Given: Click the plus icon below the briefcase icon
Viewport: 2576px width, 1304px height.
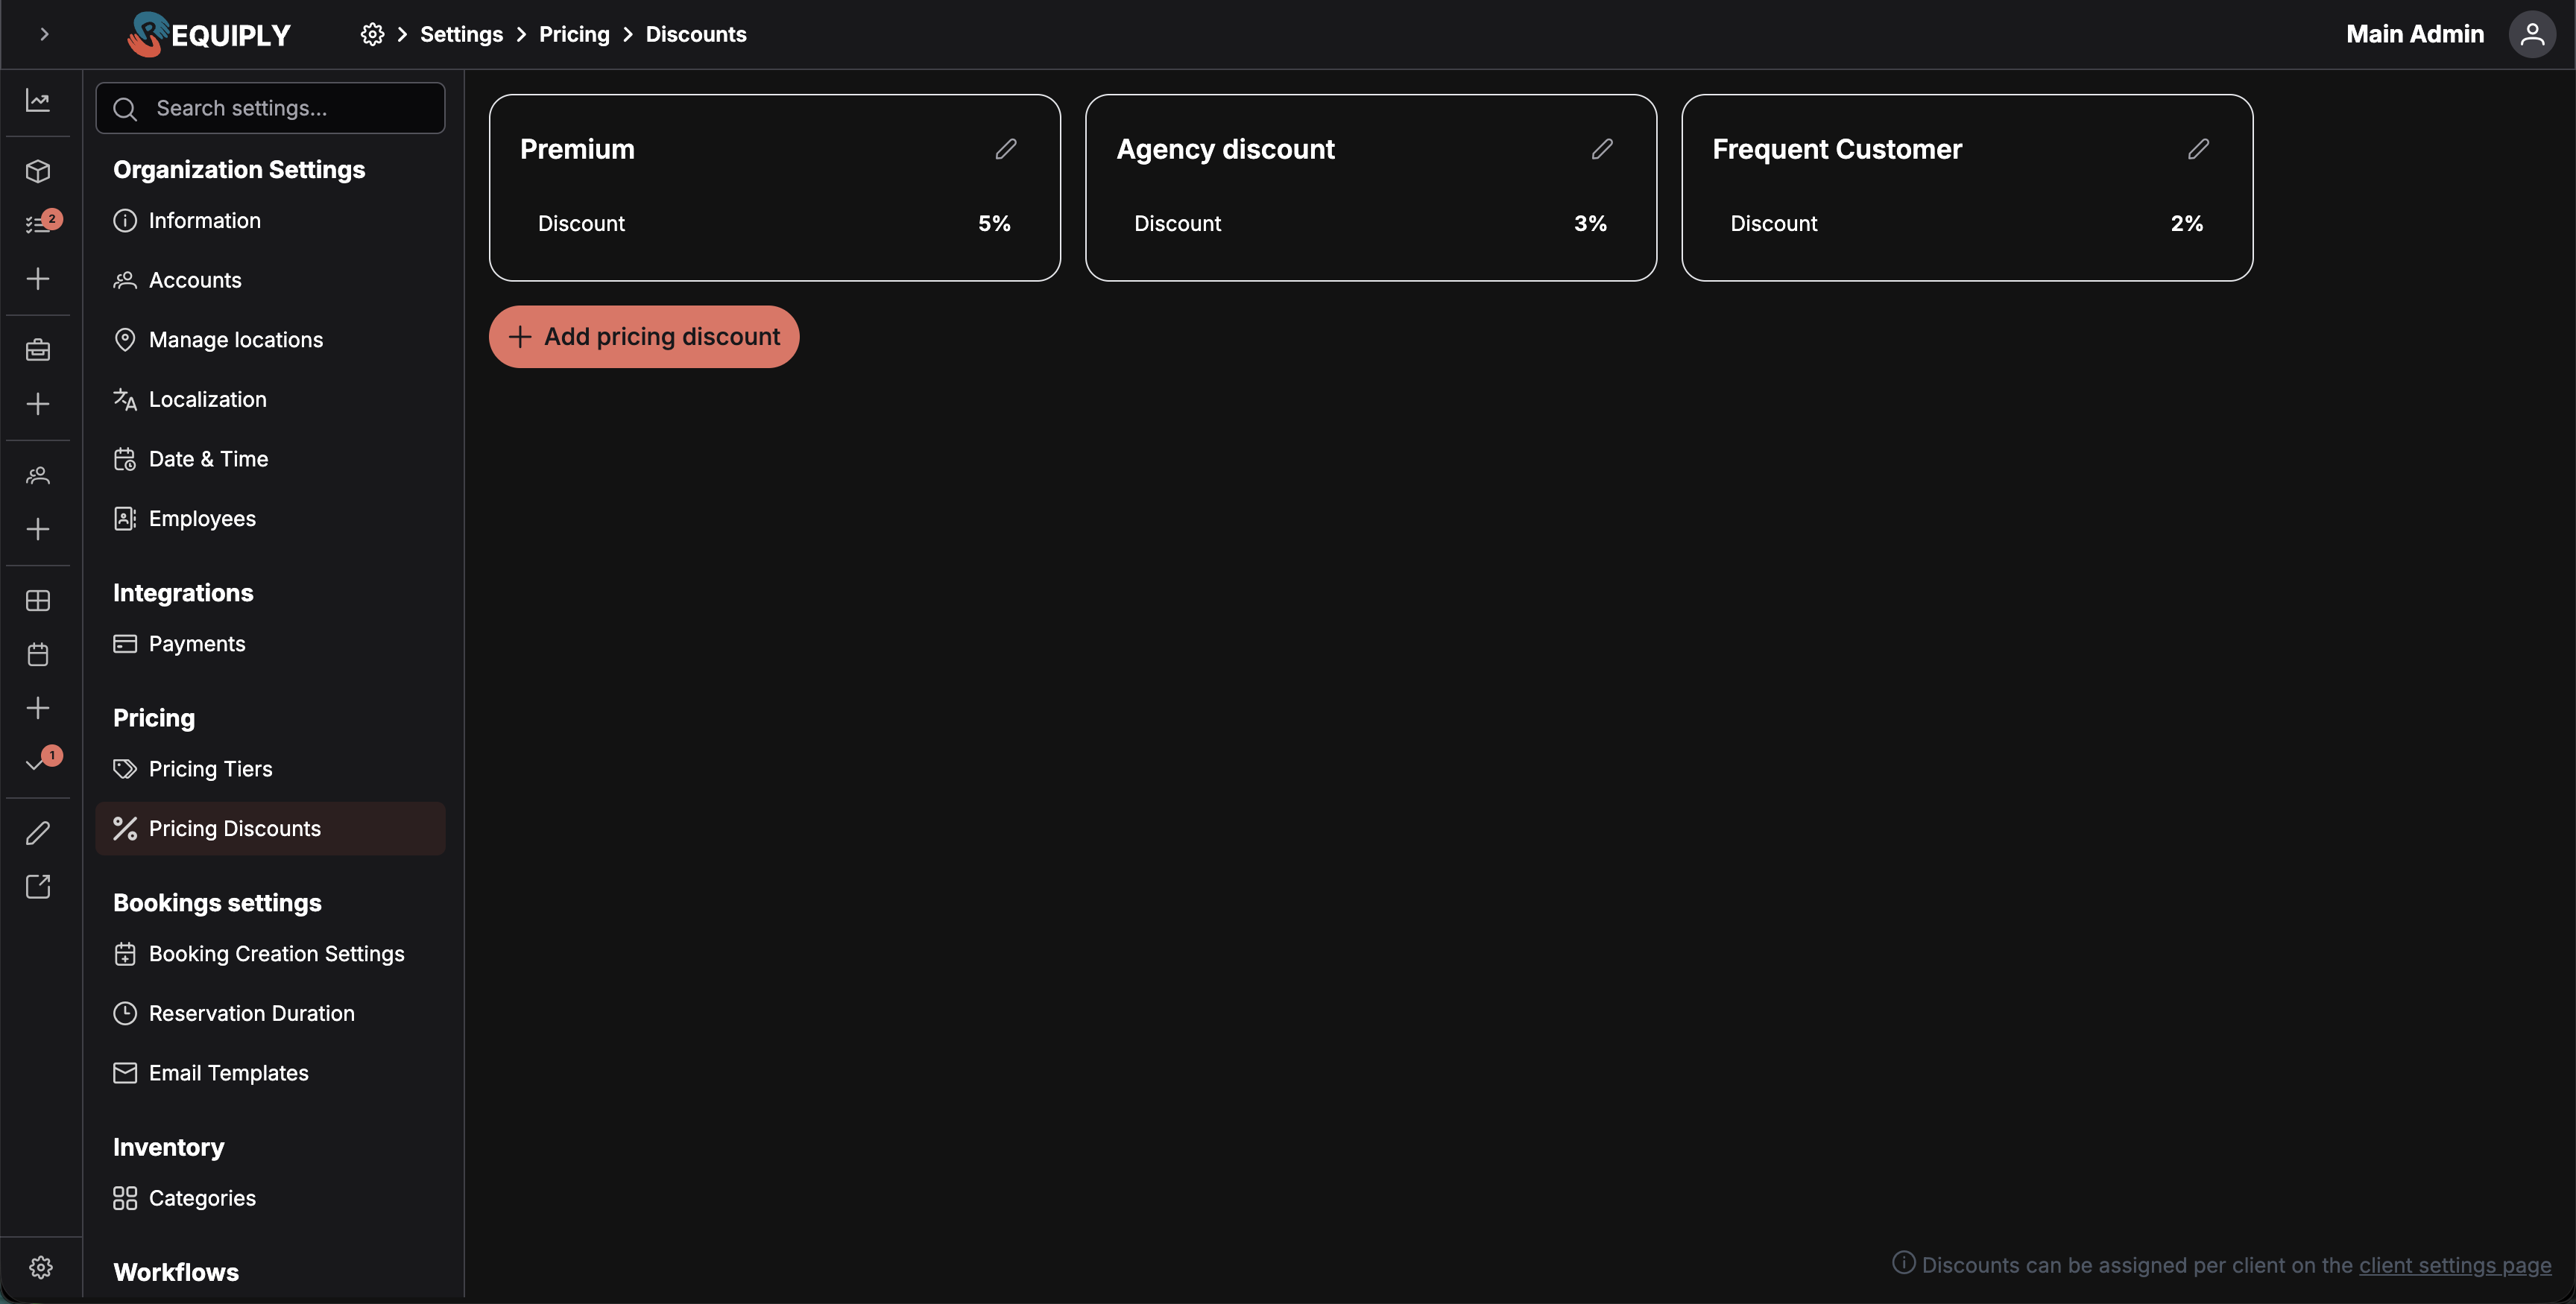Looking at the screenshot, I should coord(38,404).
